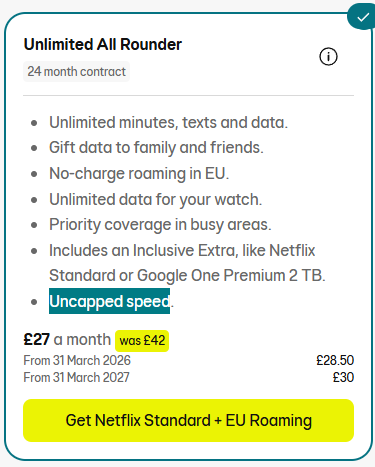This screenshot has width=375, height=467.
Task: Click the £28.50 future price
Action: 335,360
